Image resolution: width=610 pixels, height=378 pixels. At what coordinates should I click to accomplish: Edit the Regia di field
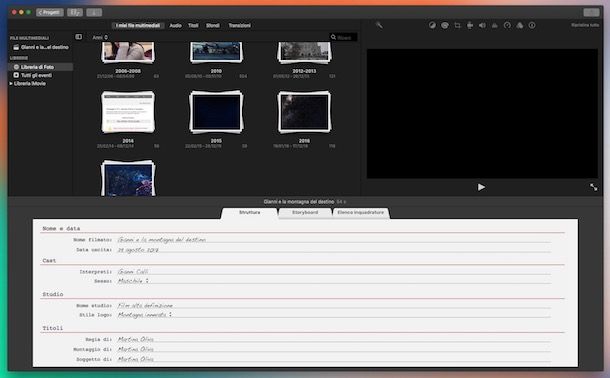coord(334,340)
